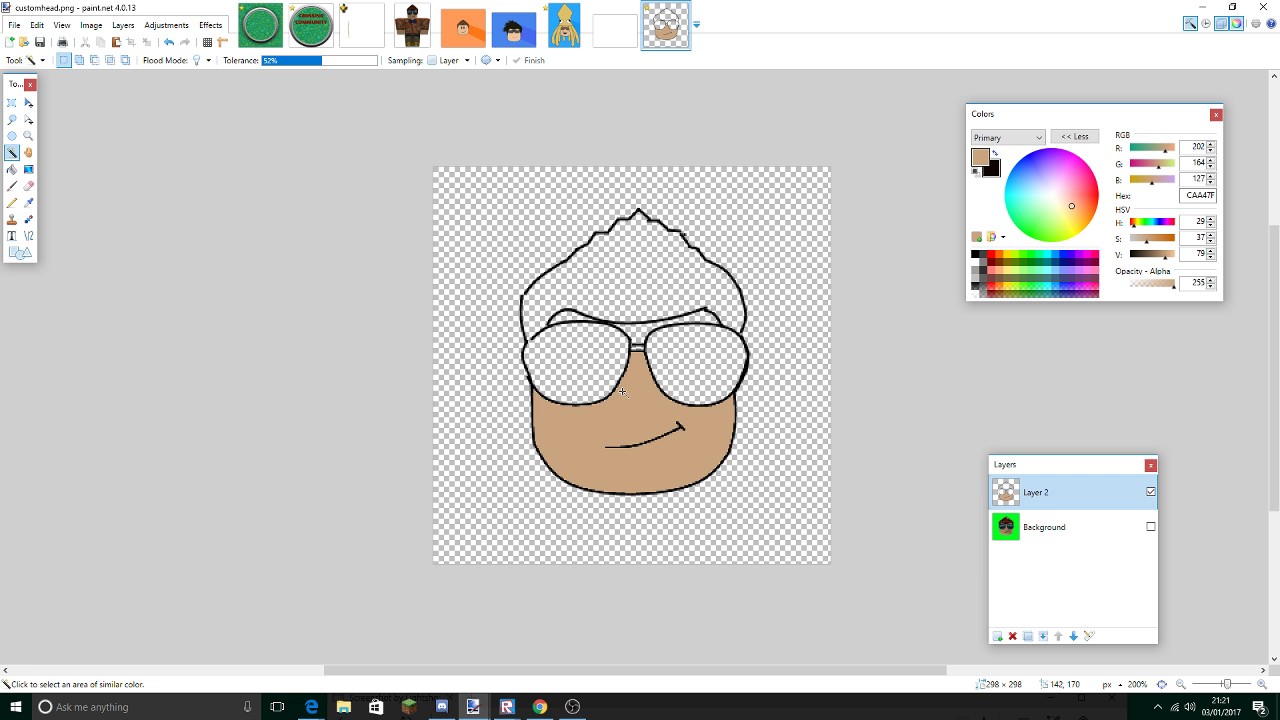Select the Line/Curve tool
1280x720 pixels.
(x=28, y=236)
